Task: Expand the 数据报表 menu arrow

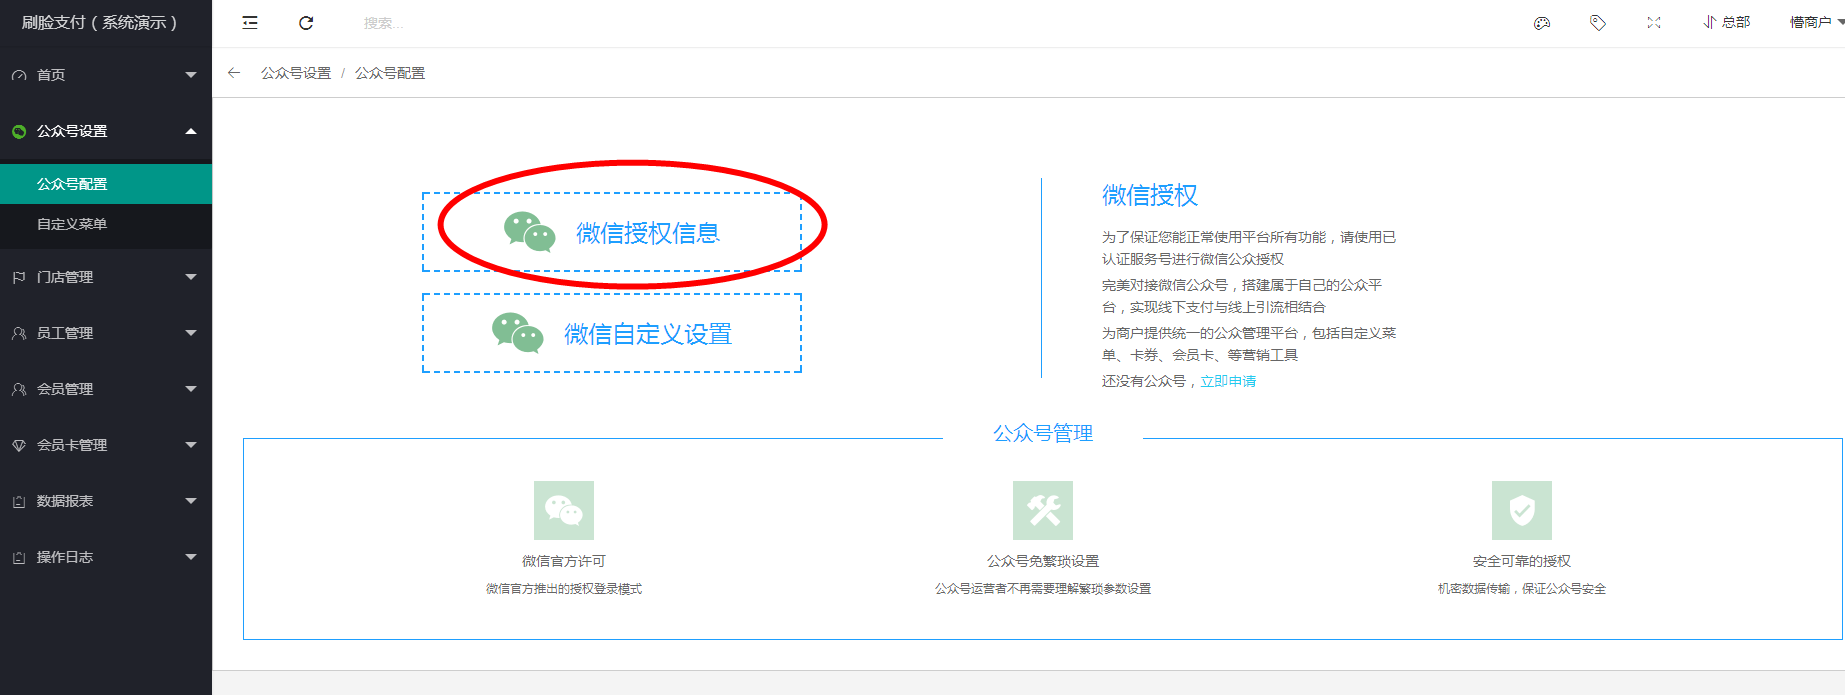Action: pyautogui.click(x=191, y=501)
